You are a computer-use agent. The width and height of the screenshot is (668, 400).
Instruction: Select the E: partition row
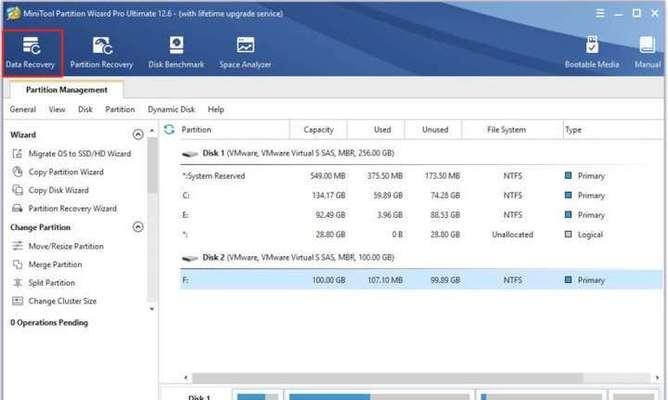pos(421,215)
